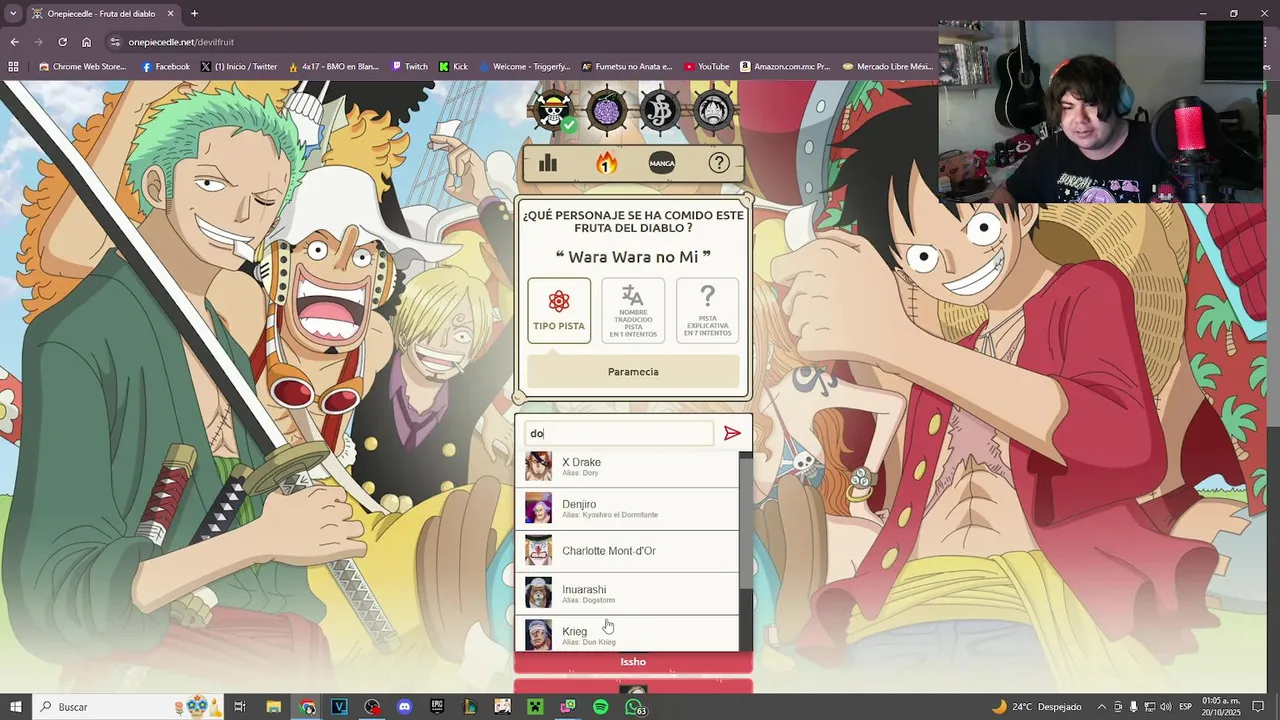Open Mercado Libre México bookmark
Image resolution: width=1280 pixels, height=720 pixels.
point(888,67)
